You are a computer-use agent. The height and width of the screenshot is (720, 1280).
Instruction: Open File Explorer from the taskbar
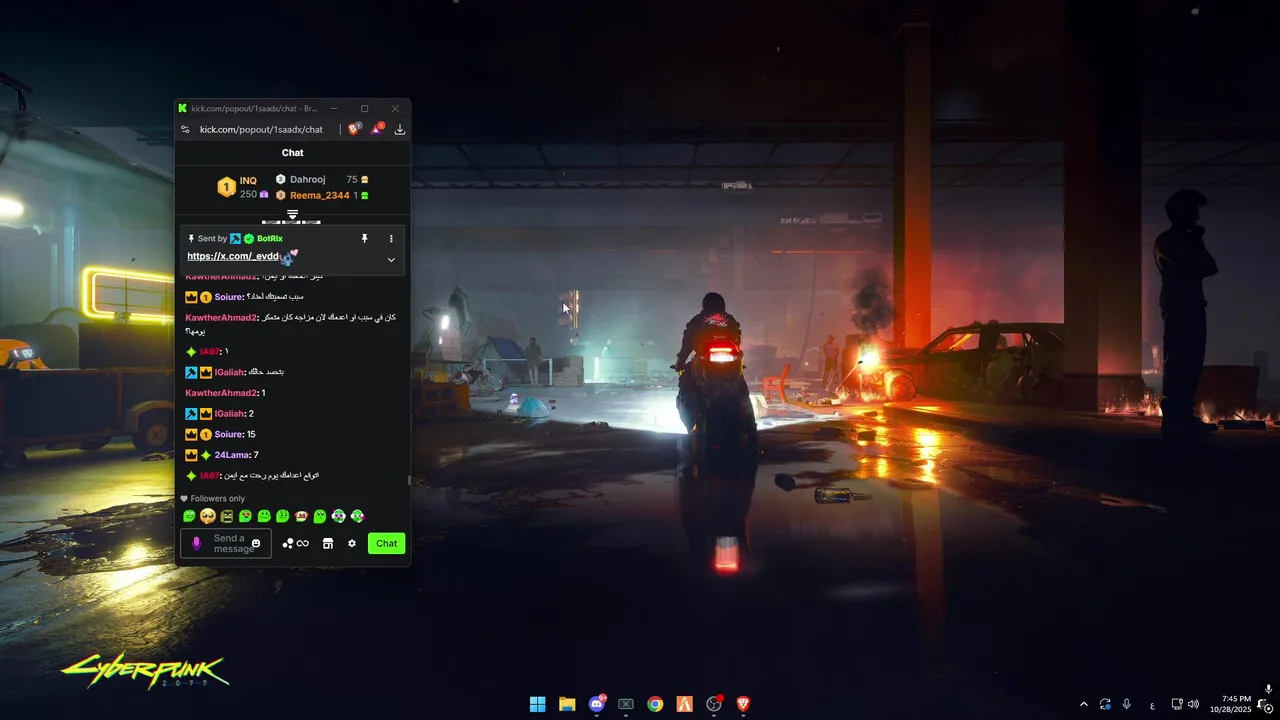point(567,704)
